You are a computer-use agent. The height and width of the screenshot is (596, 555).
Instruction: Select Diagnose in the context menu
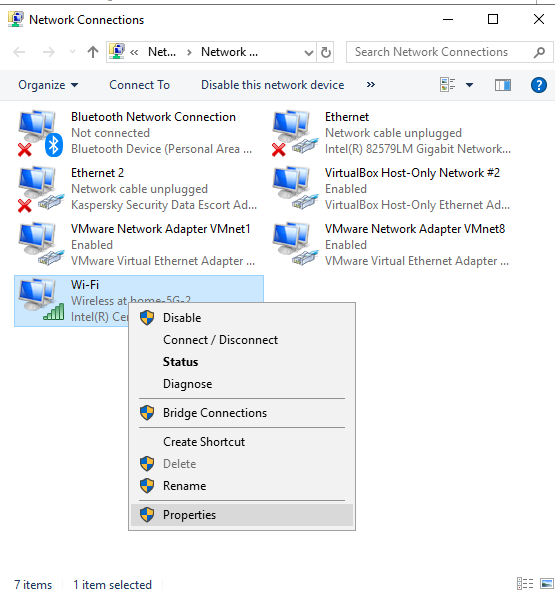tap(242, 384)
